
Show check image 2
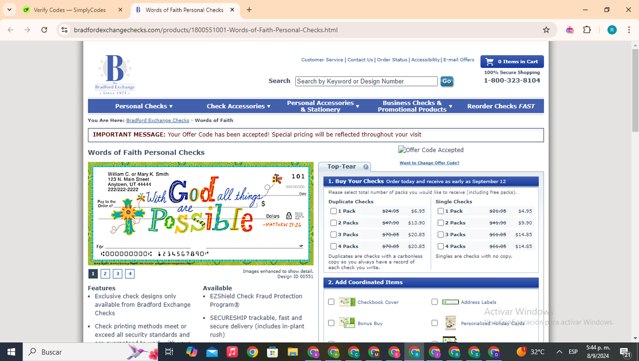[x=105, y=274]
